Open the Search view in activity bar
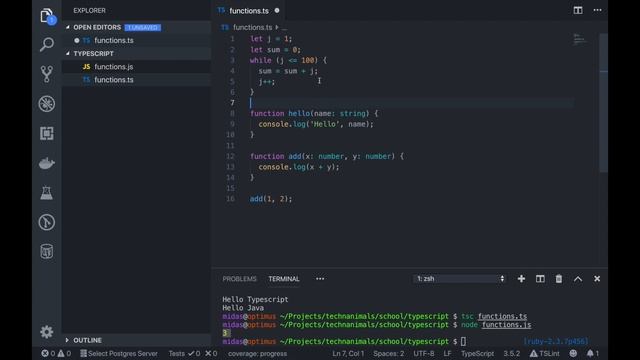The width and height of the screenshot is (640, 360). click(47, 44)
